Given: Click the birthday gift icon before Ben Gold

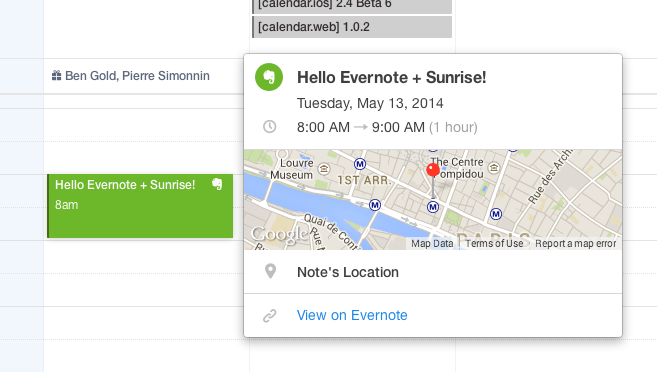Looking at the screenshot, I should (x=57, y=76).
